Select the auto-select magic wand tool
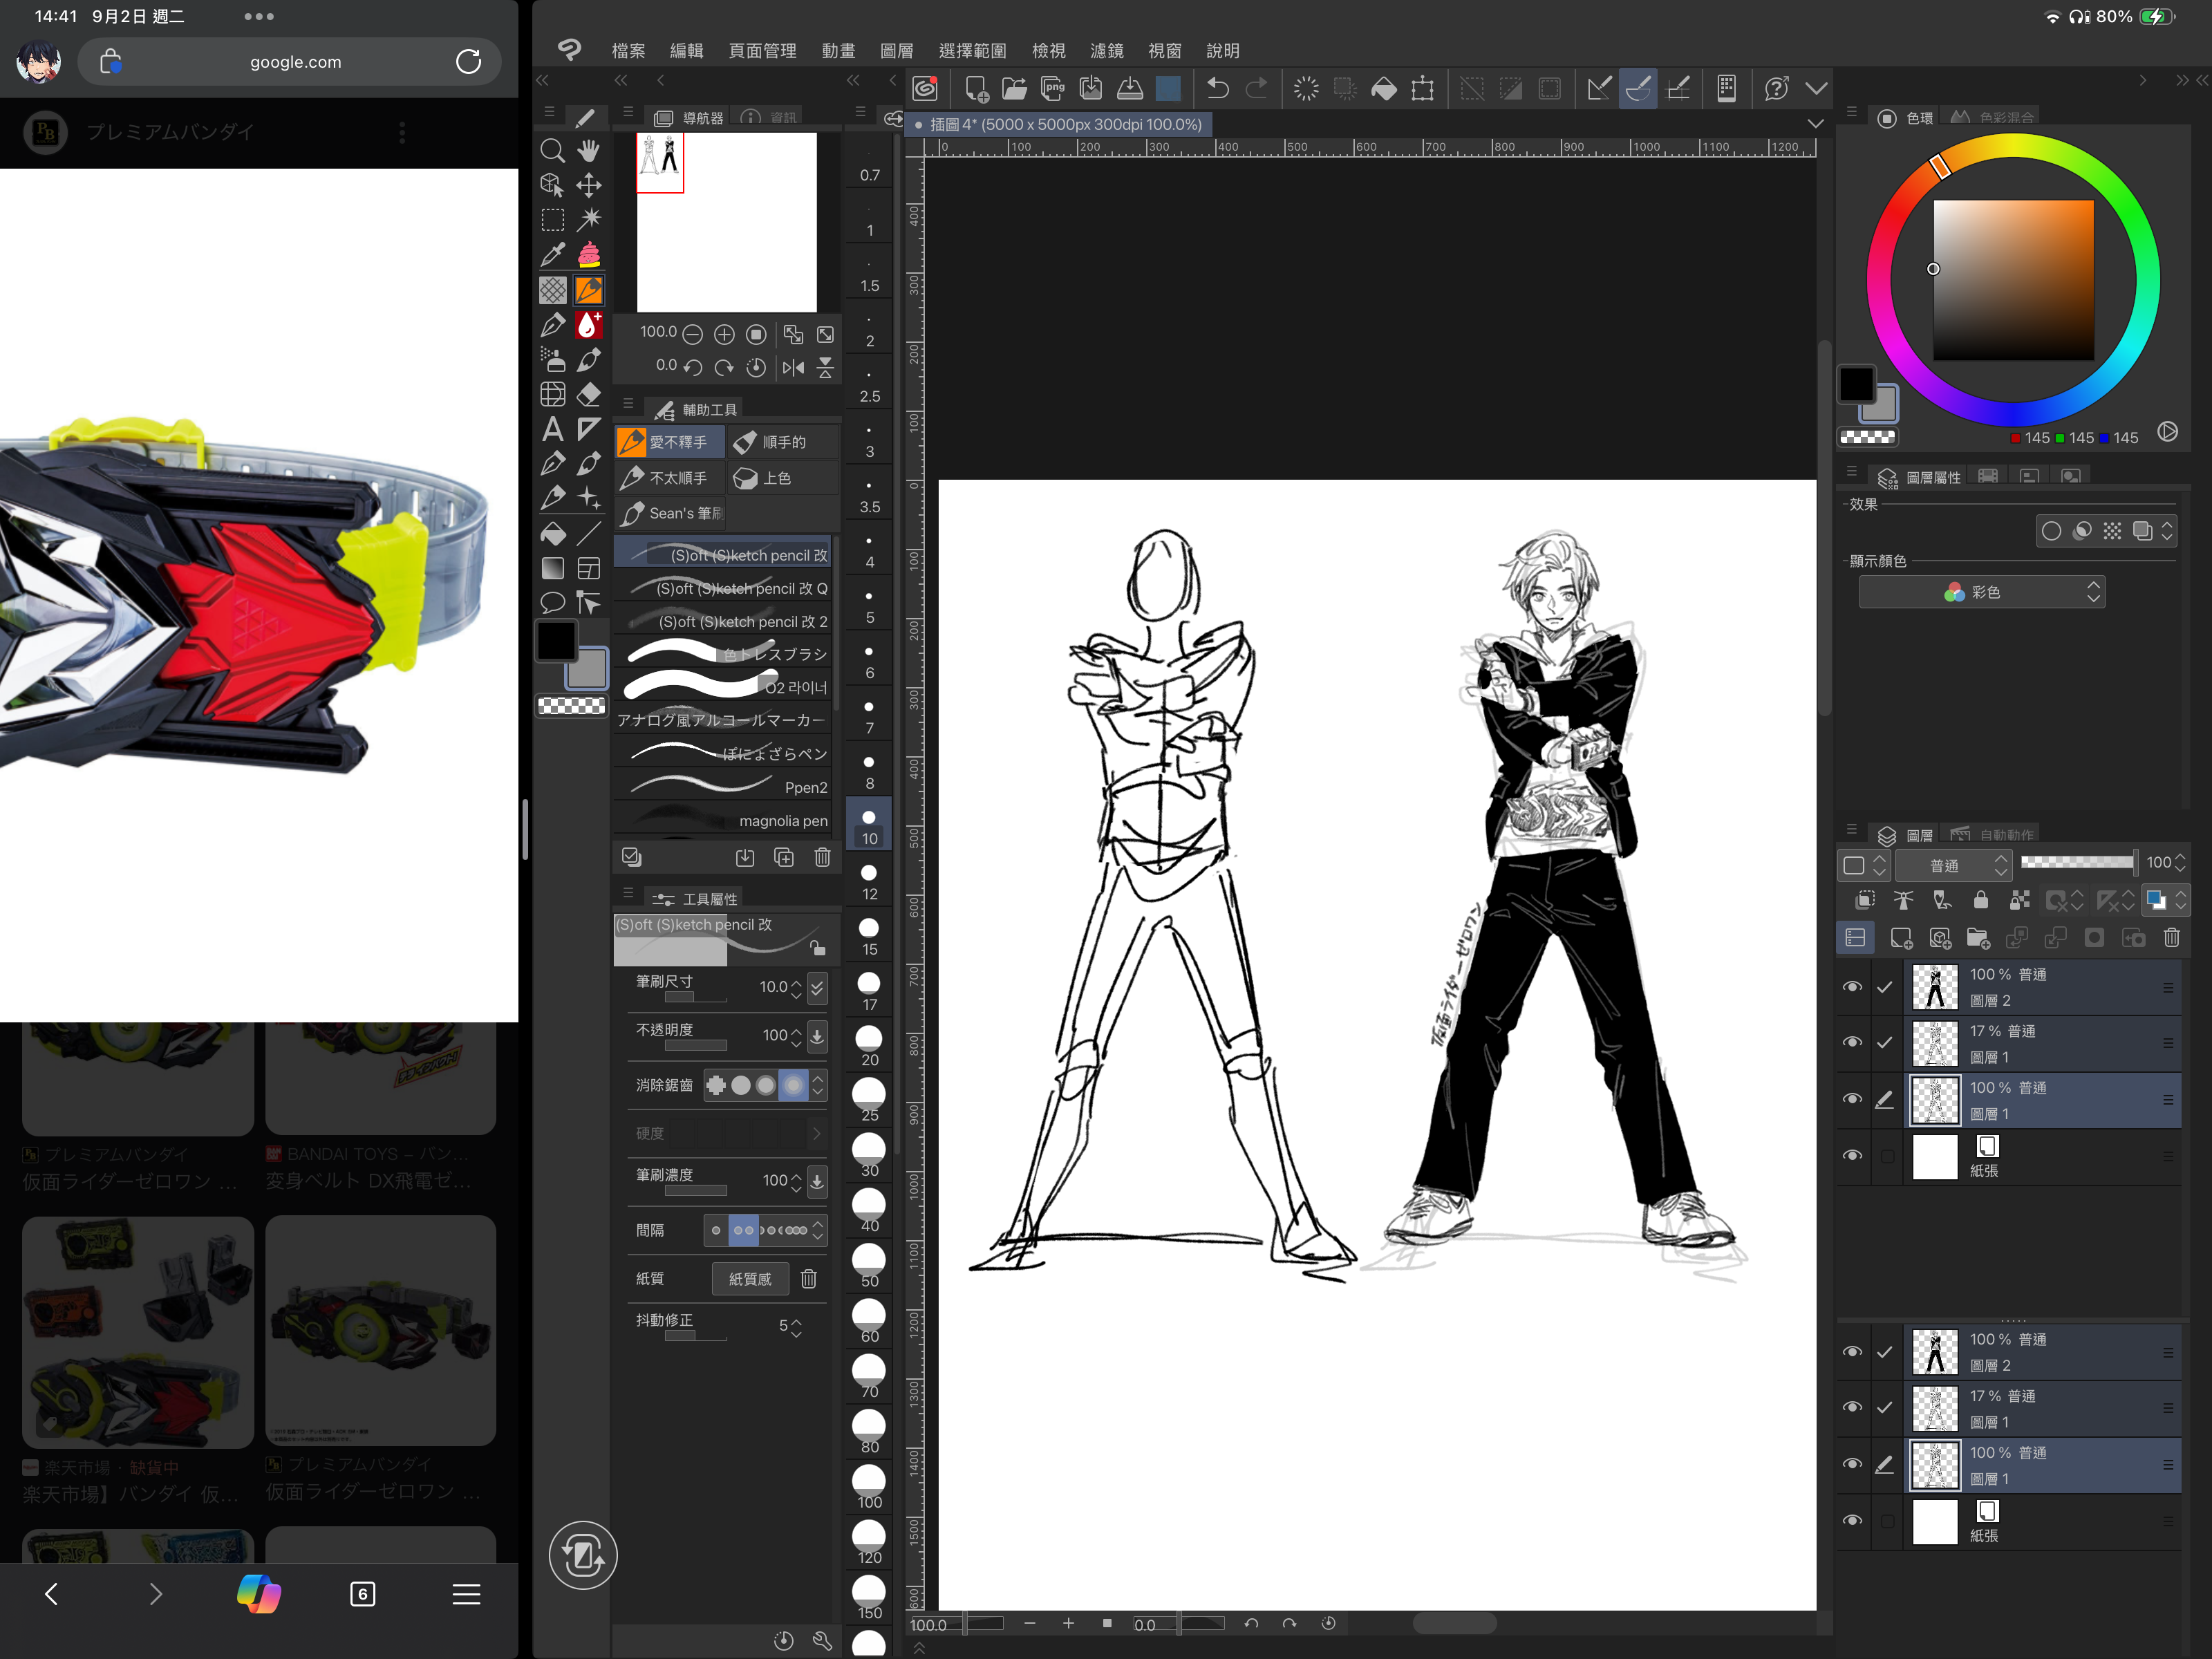The image size is (2212, 1659). pyautogui.click(x=589, y=220)
